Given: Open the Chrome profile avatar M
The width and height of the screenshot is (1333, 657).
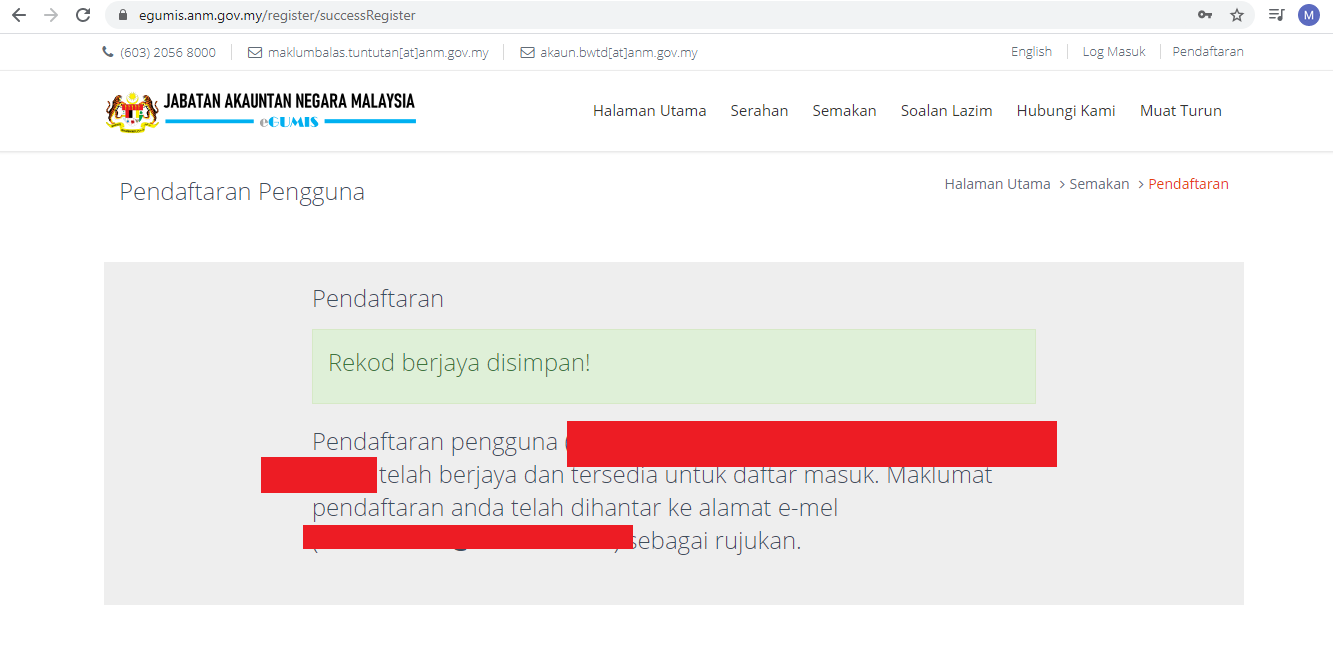Looking at the screenshot, I should point(1308,15).
